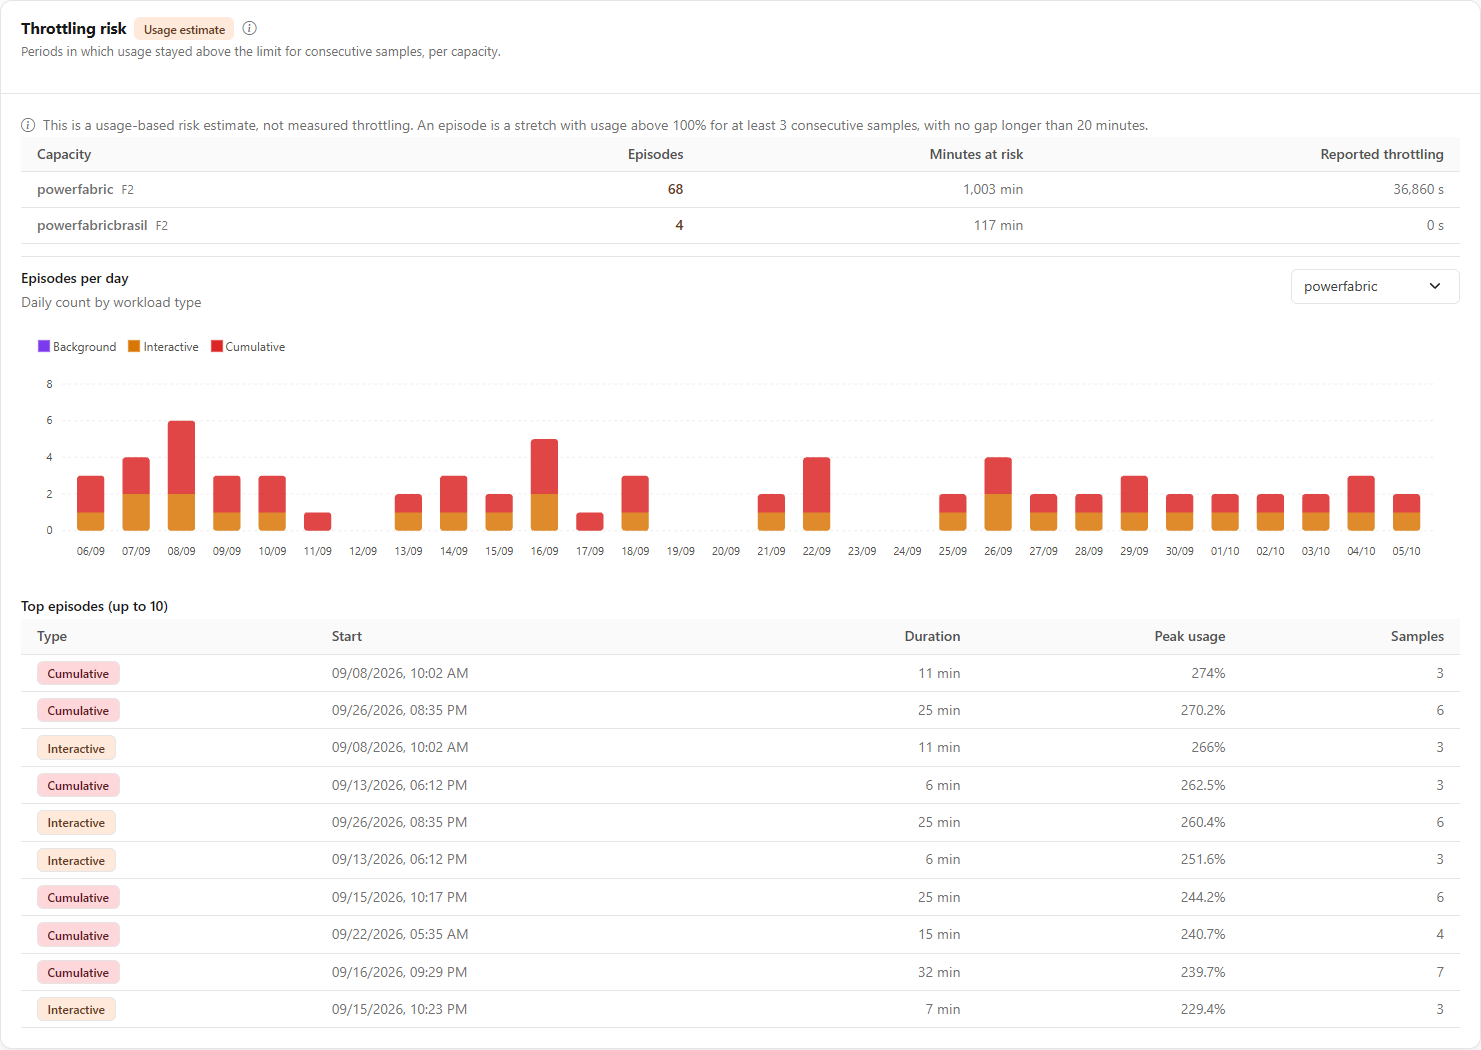The width and height of the screenshot is (1481, 1050).
Task: Click the 06/09 bar in the chart
Action: 90,503
